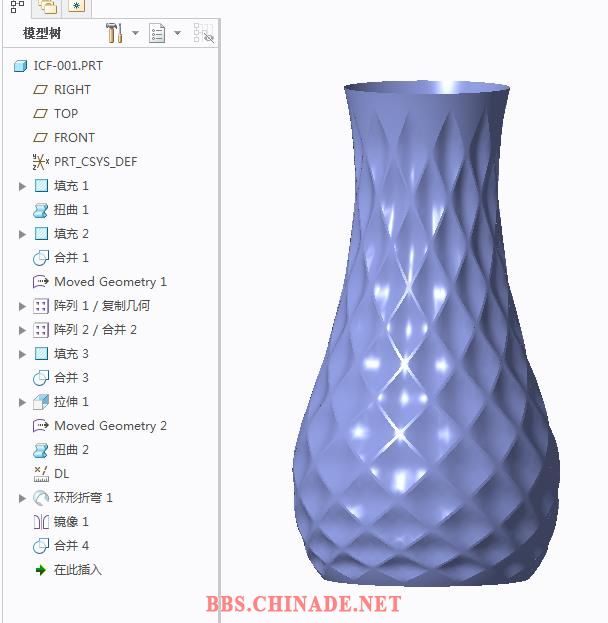
Task: Select the RIGHT datum plane icon
Action: point(40,90)
